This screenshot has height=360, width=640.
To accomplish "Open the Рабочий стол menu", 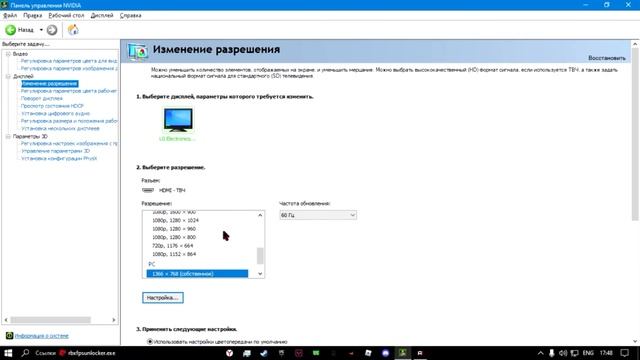I will (66, 15).
